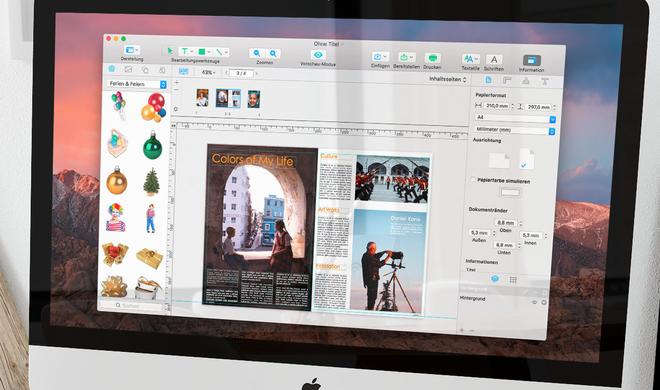The width and height of the screenshot is (660, 390).
Task: Open the Schriften fonts panel
Action: point(494,60)
